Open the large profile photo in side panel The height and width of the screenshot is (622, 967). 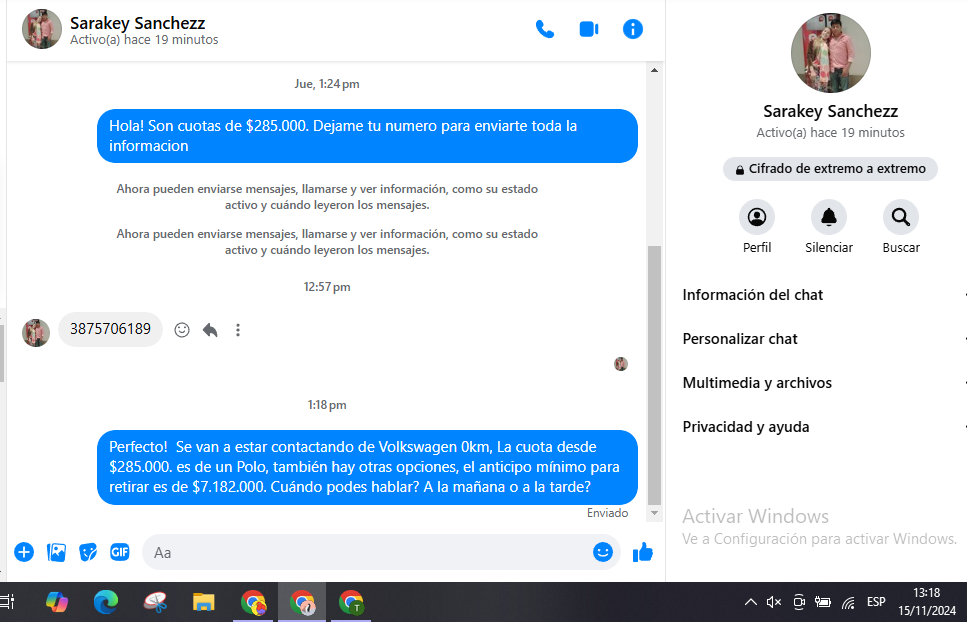831,53
